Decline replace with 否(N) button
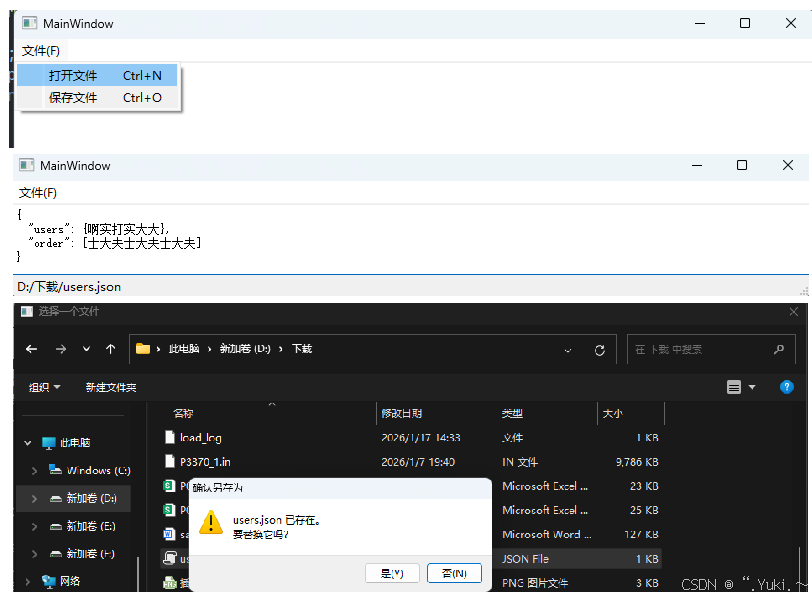This screenshot has height=601, width=812. [454, 573]
